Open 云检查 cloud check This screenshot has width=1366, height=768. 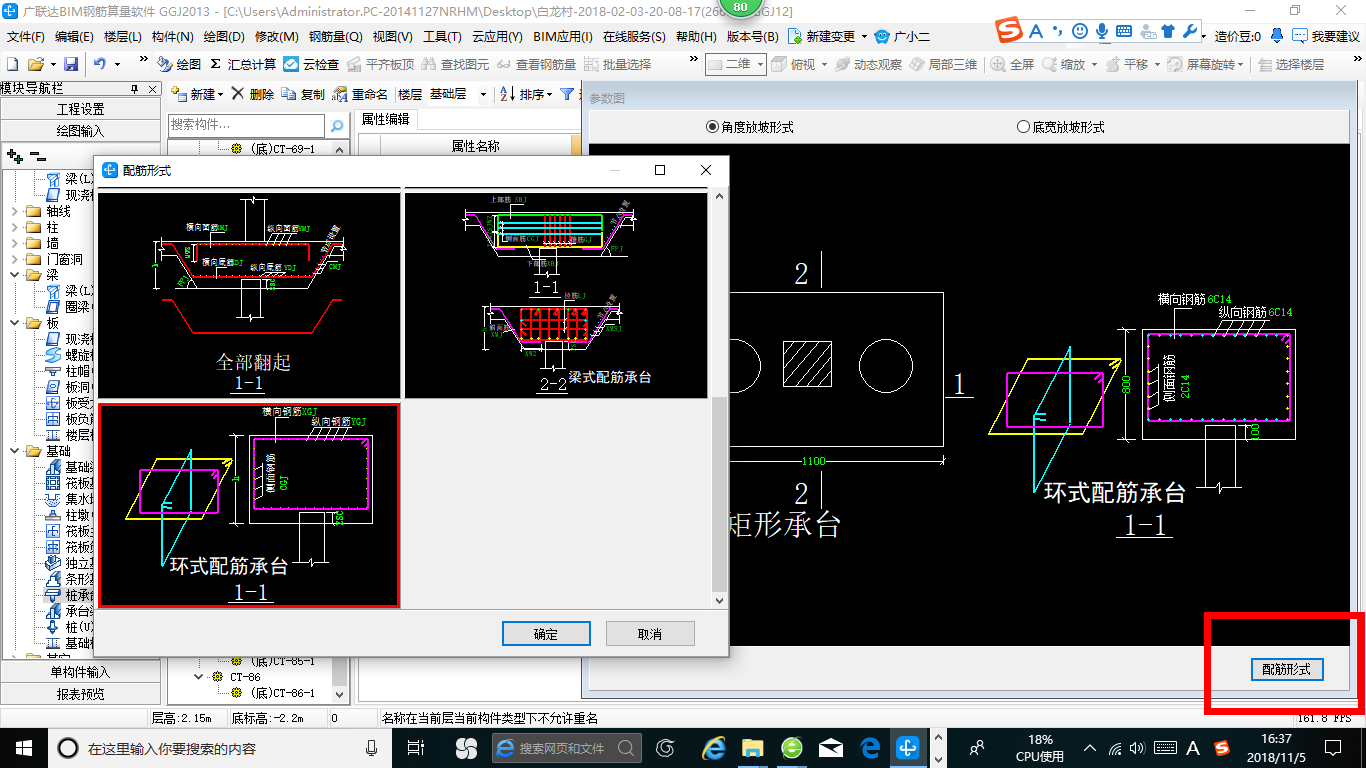coord(311,64)
